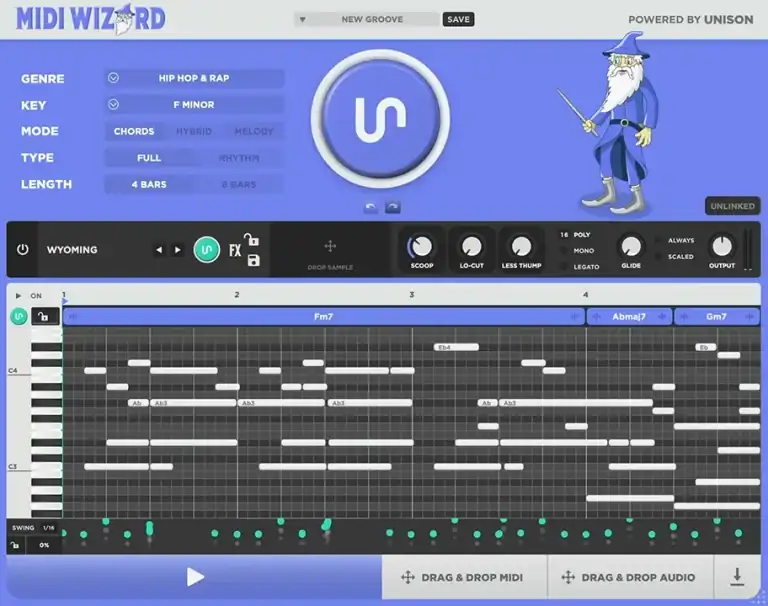Viewport: 768px width, 606px height.
Task: Open the swing 1/16 resolution selector
Action: click(49, 528)
